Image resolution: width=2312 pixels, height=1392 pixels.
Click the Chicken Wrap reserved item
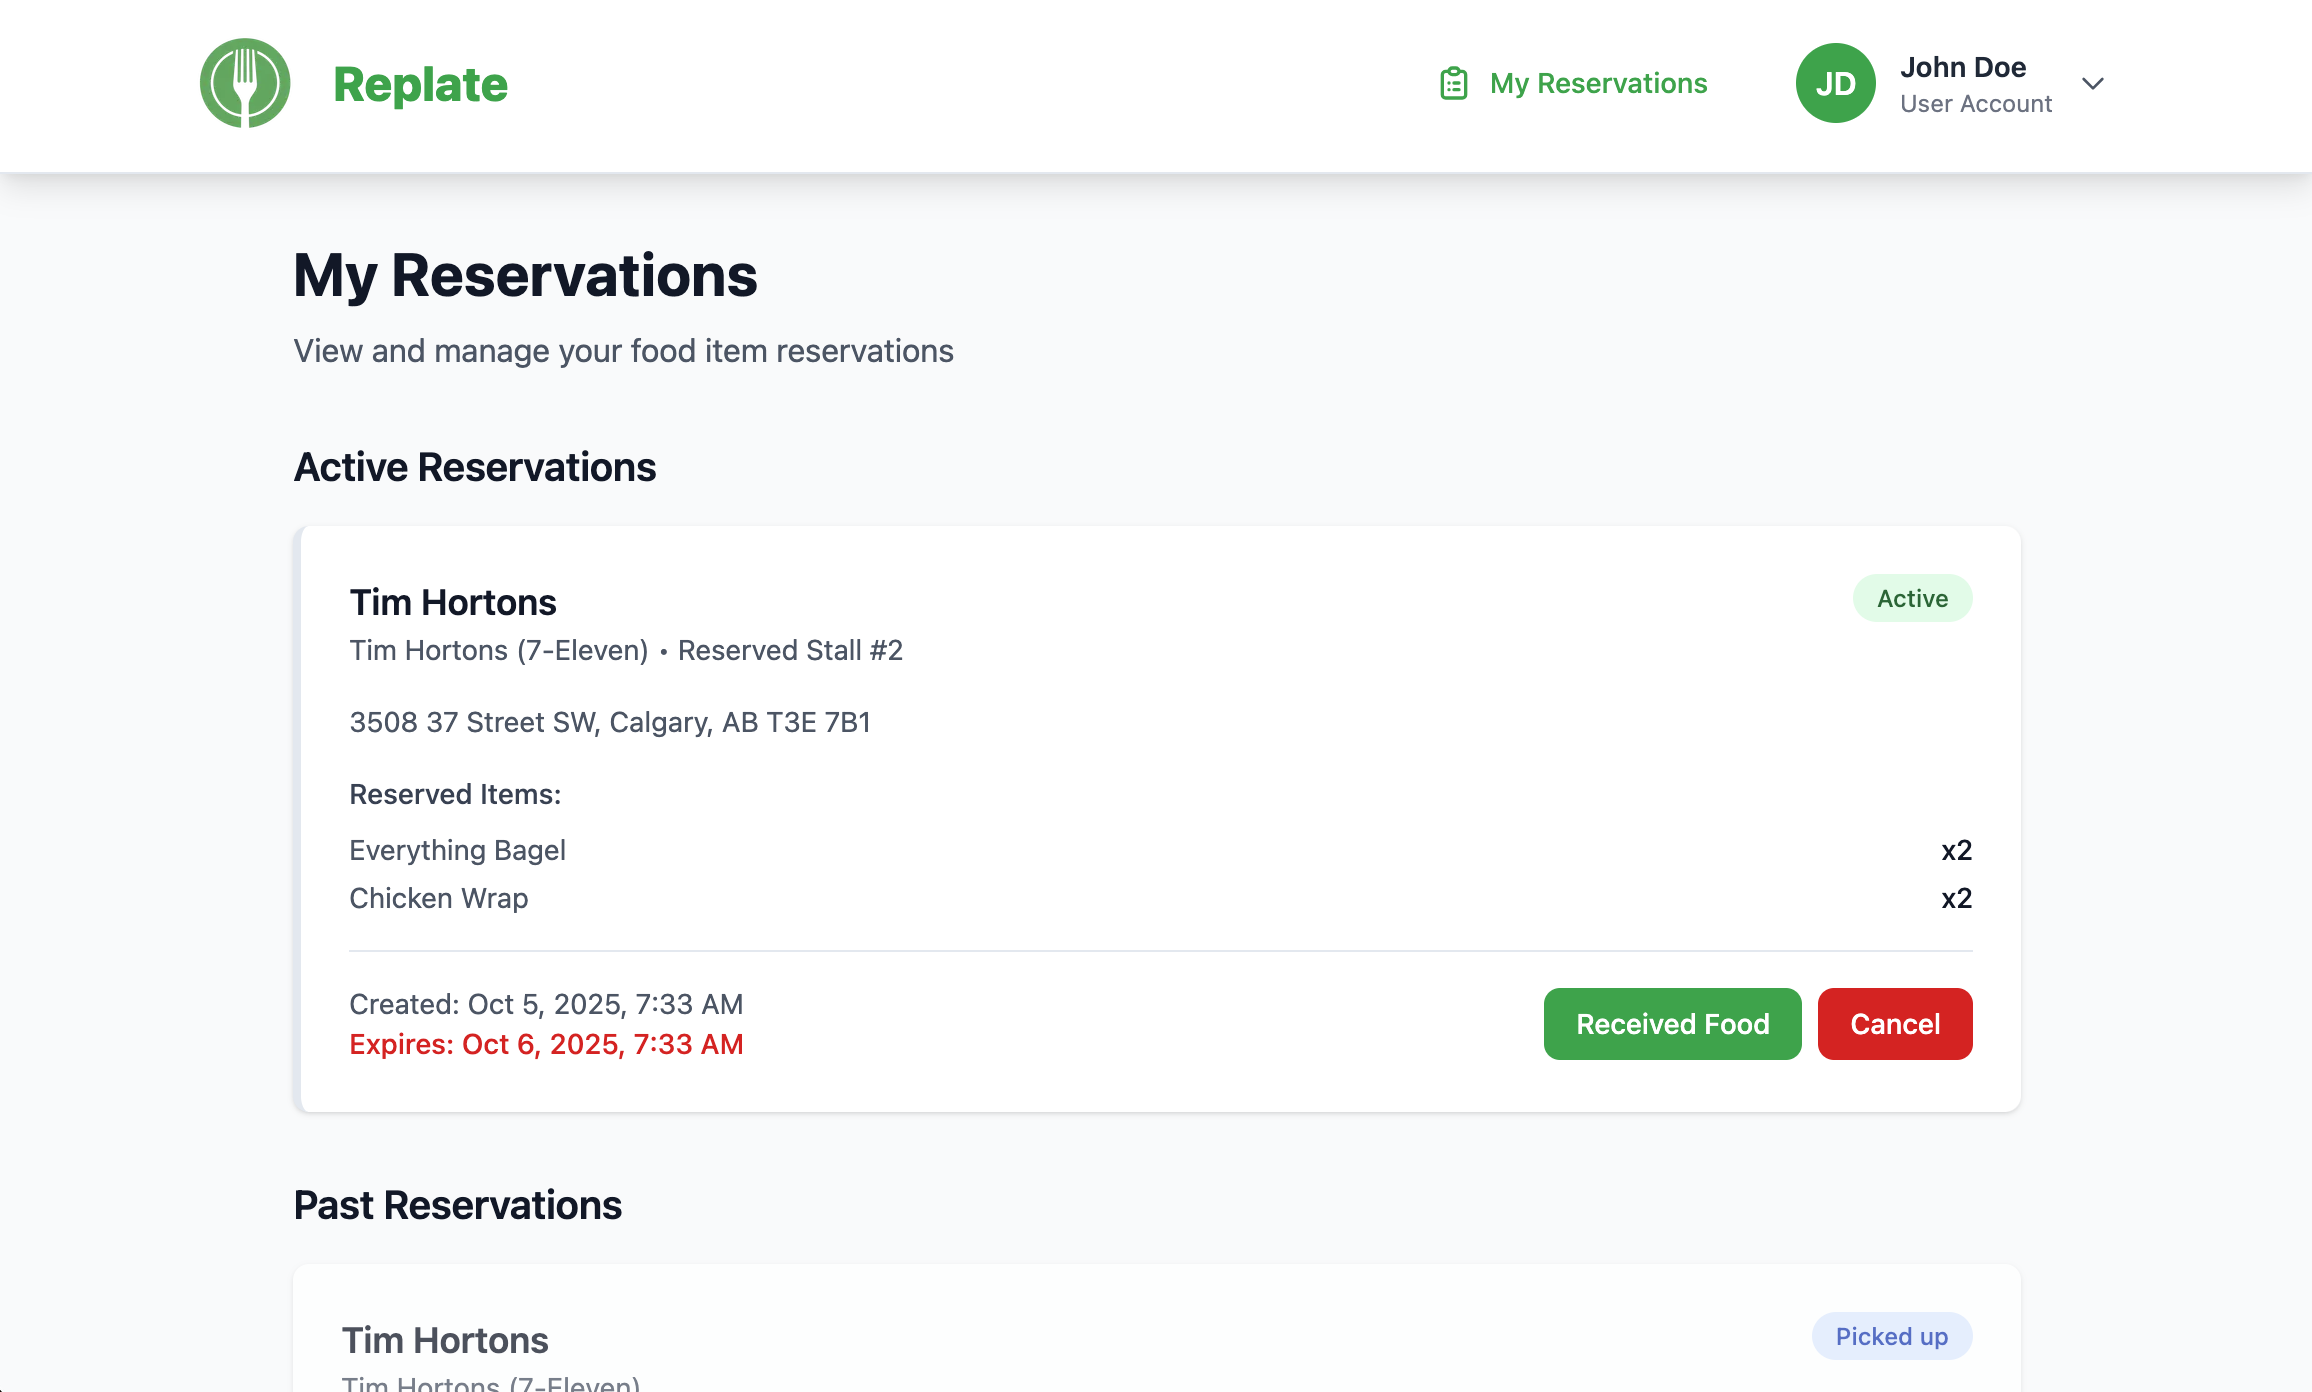coord(438,898)
